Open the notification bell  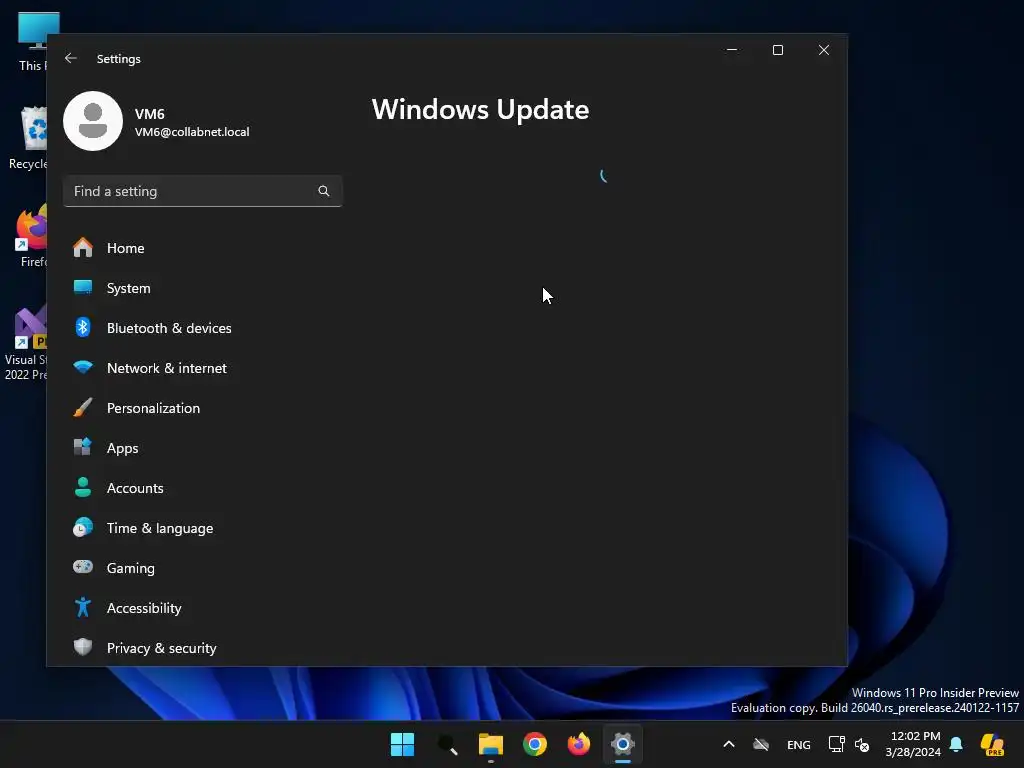click(x=956, y=744)
